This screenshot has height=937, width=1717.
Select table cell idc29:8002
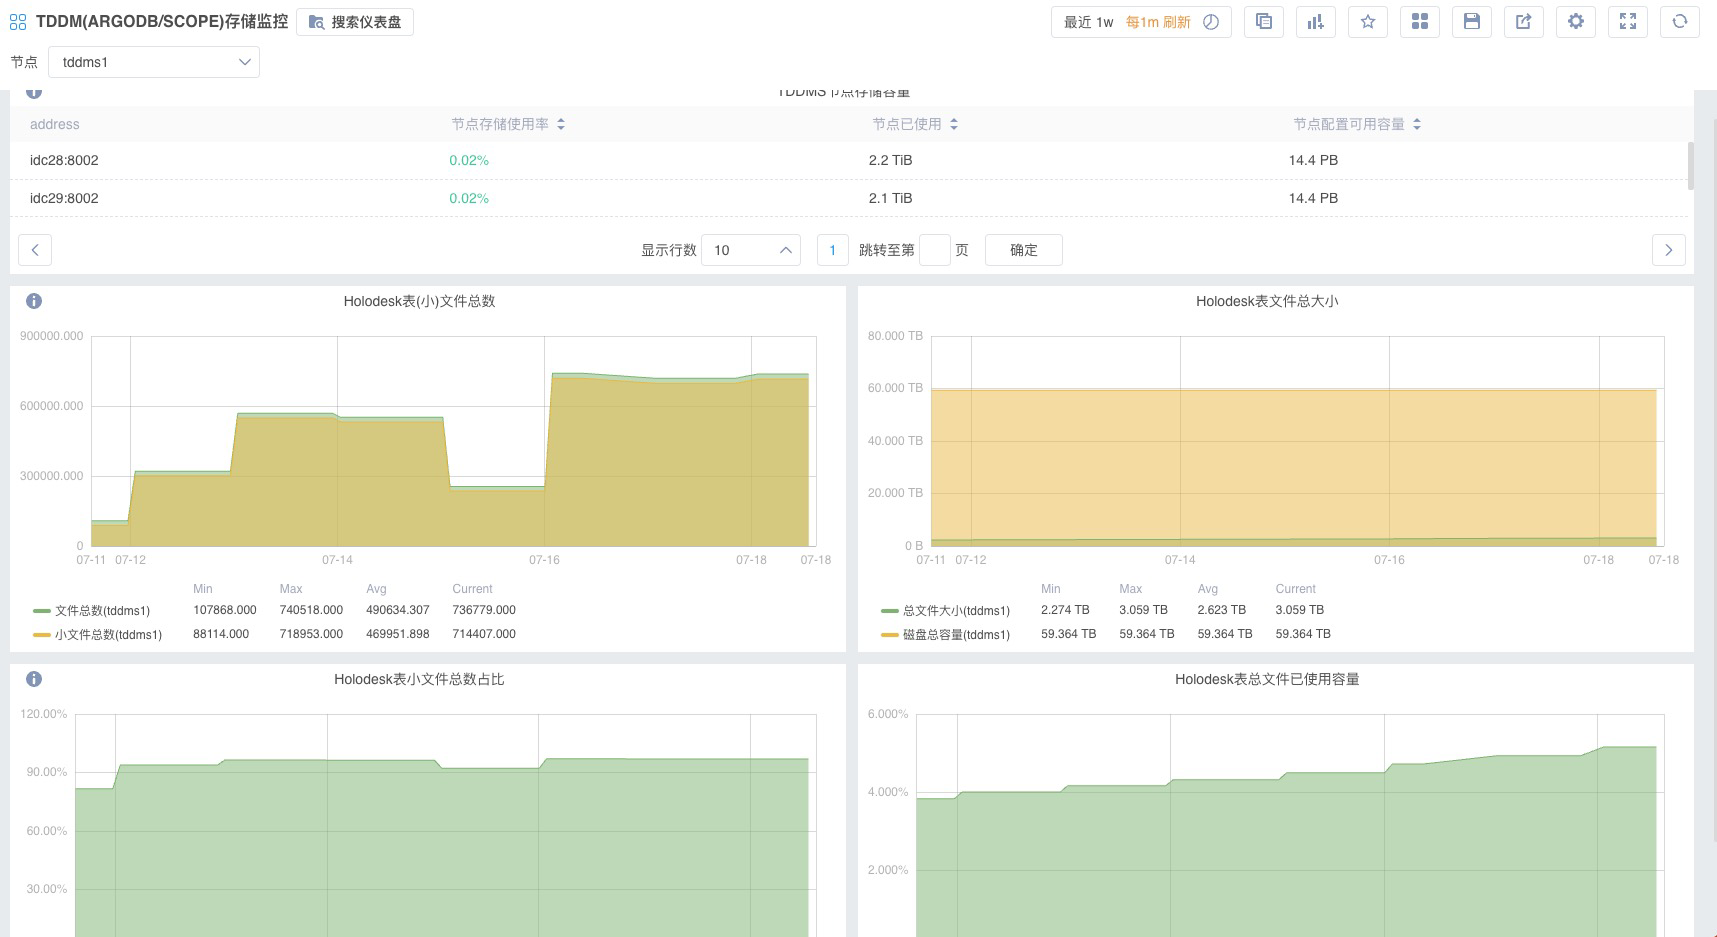[x=64, y=198]
